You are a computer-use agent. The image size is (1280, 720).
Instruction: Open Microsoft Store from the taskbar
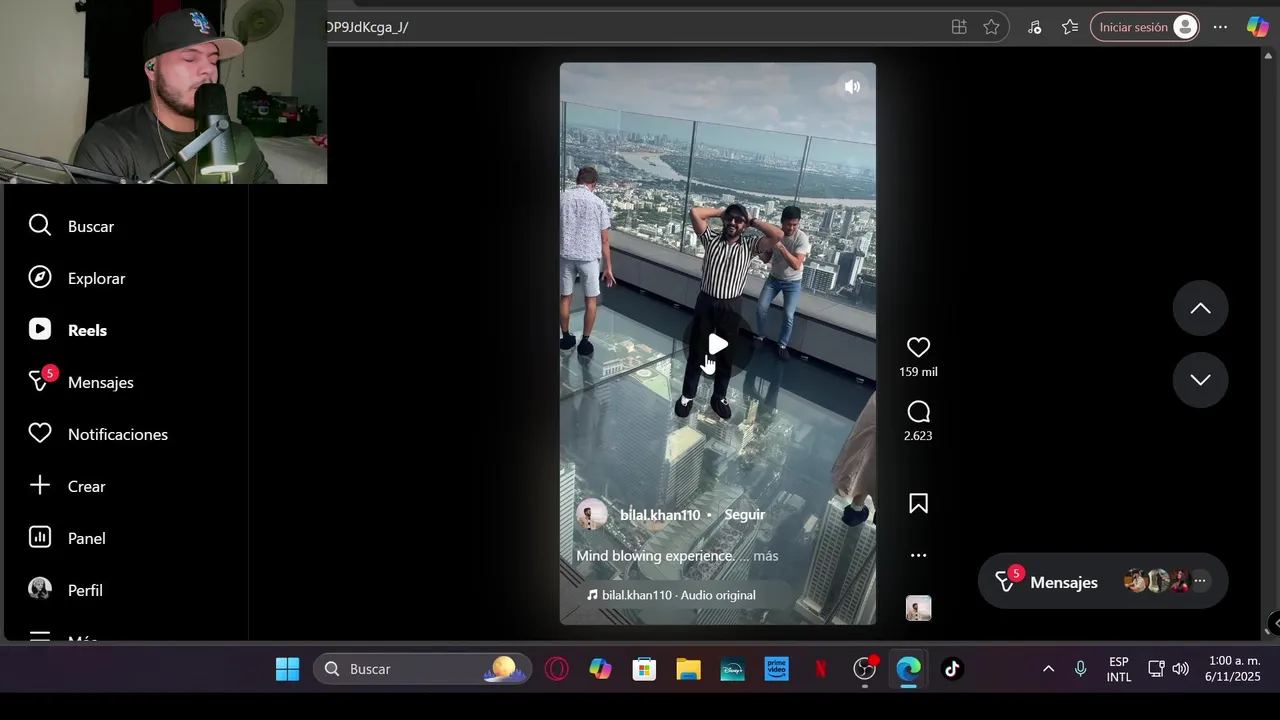644,669
